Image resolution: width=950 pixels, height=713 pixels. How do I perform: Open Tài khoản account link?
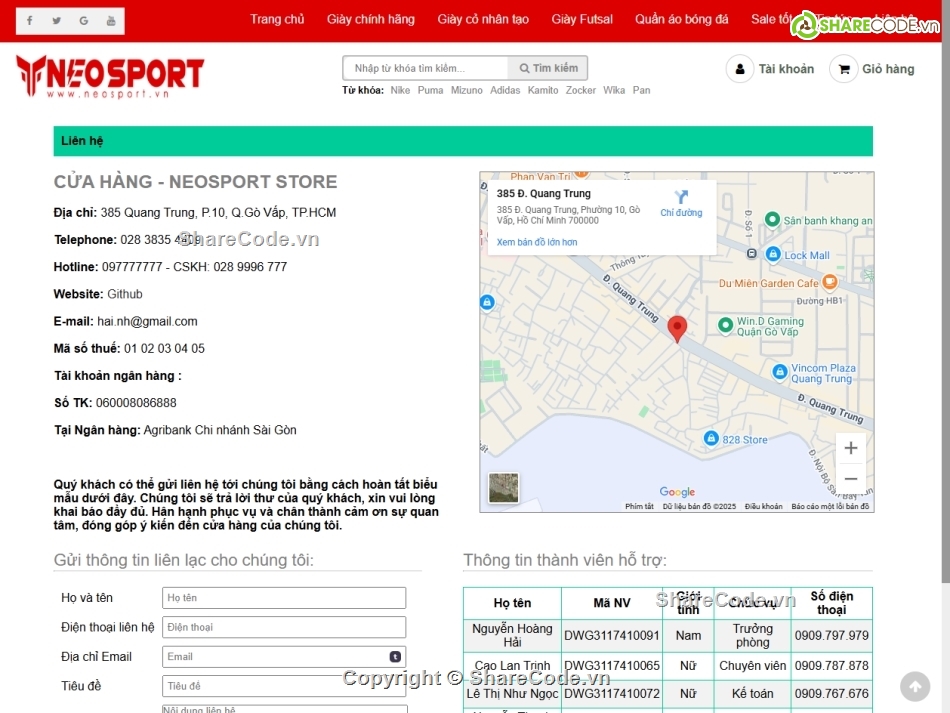pos(786,69)
